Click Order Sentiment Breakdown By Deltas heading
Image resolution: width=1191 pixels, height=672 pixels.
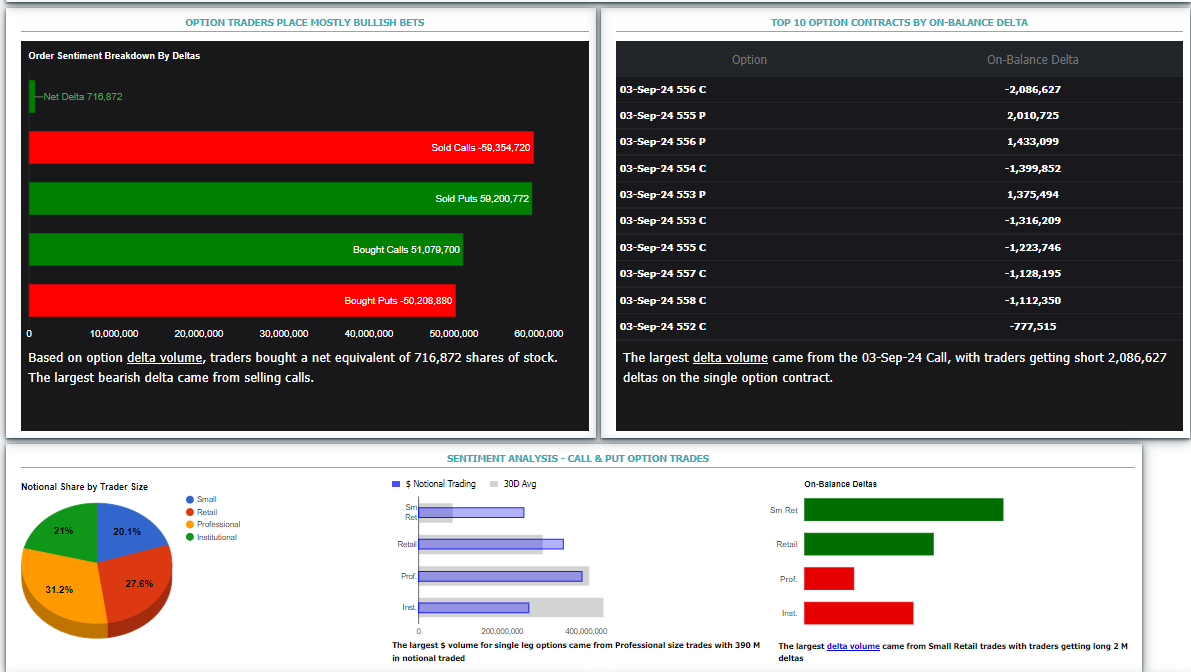click(114, 55)
